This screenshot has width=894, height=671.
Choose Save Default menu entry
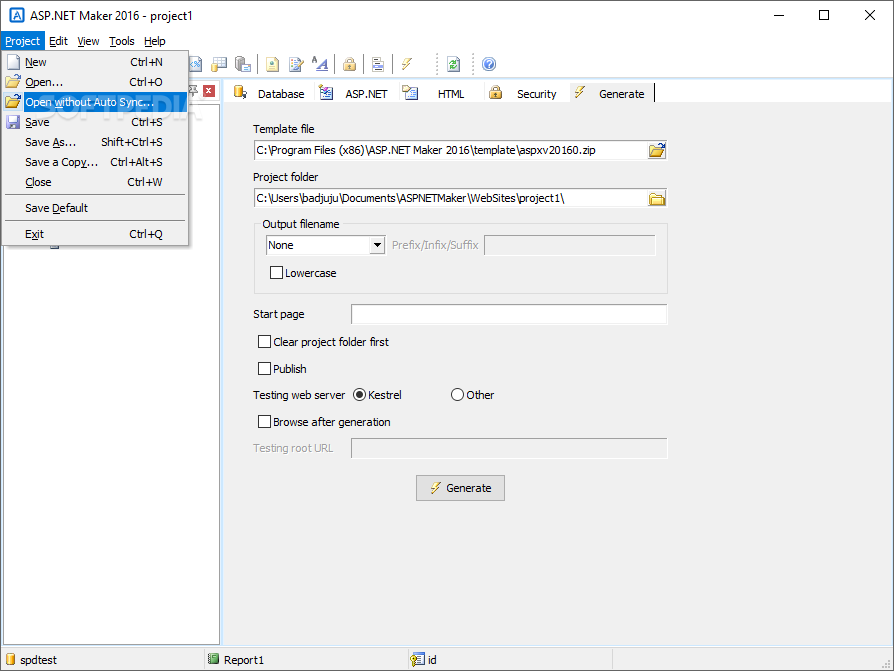(x=95, y=208)
